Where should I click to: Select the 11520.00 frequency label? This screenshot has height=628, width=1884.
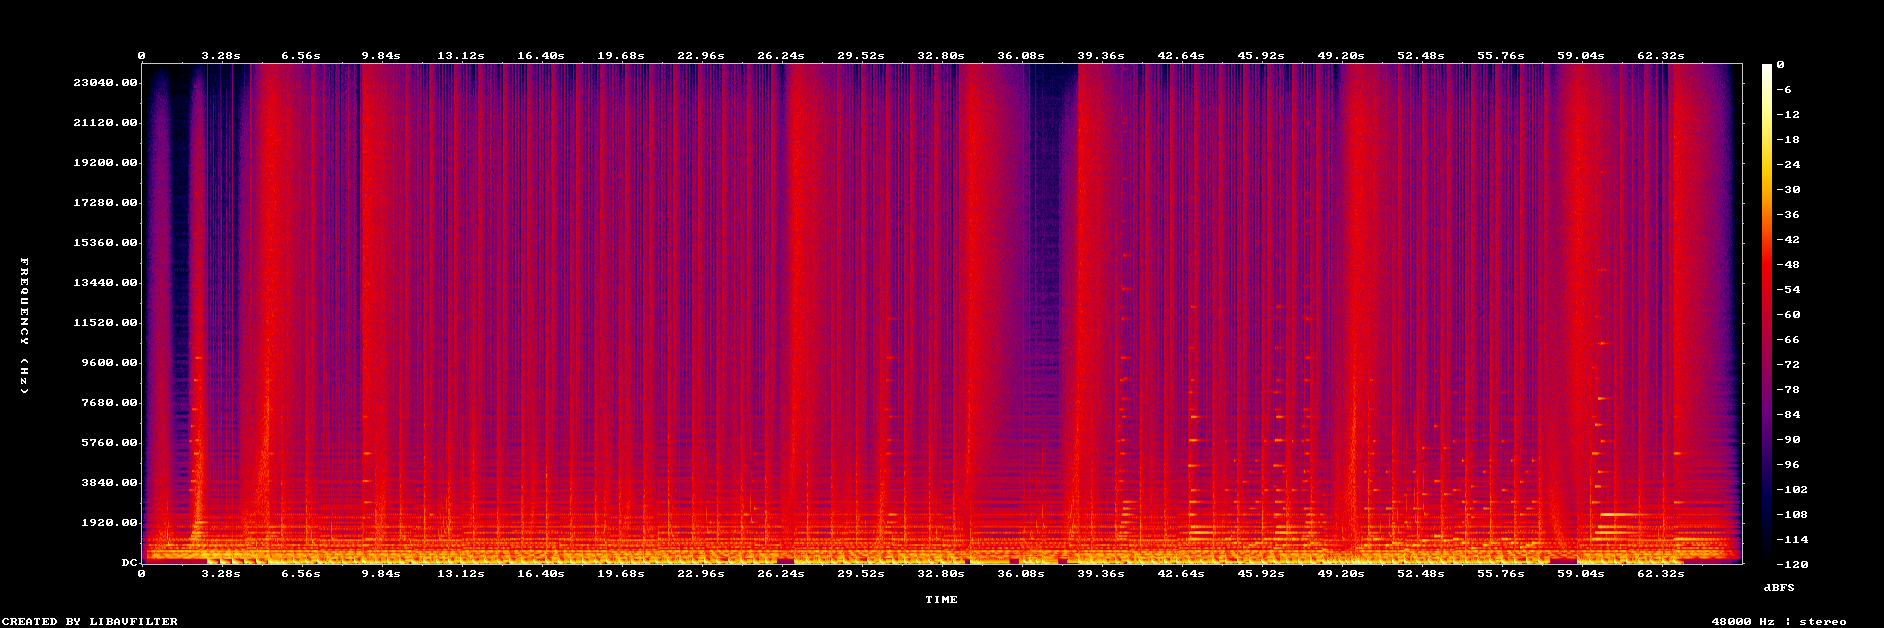(x=105, y=323)
